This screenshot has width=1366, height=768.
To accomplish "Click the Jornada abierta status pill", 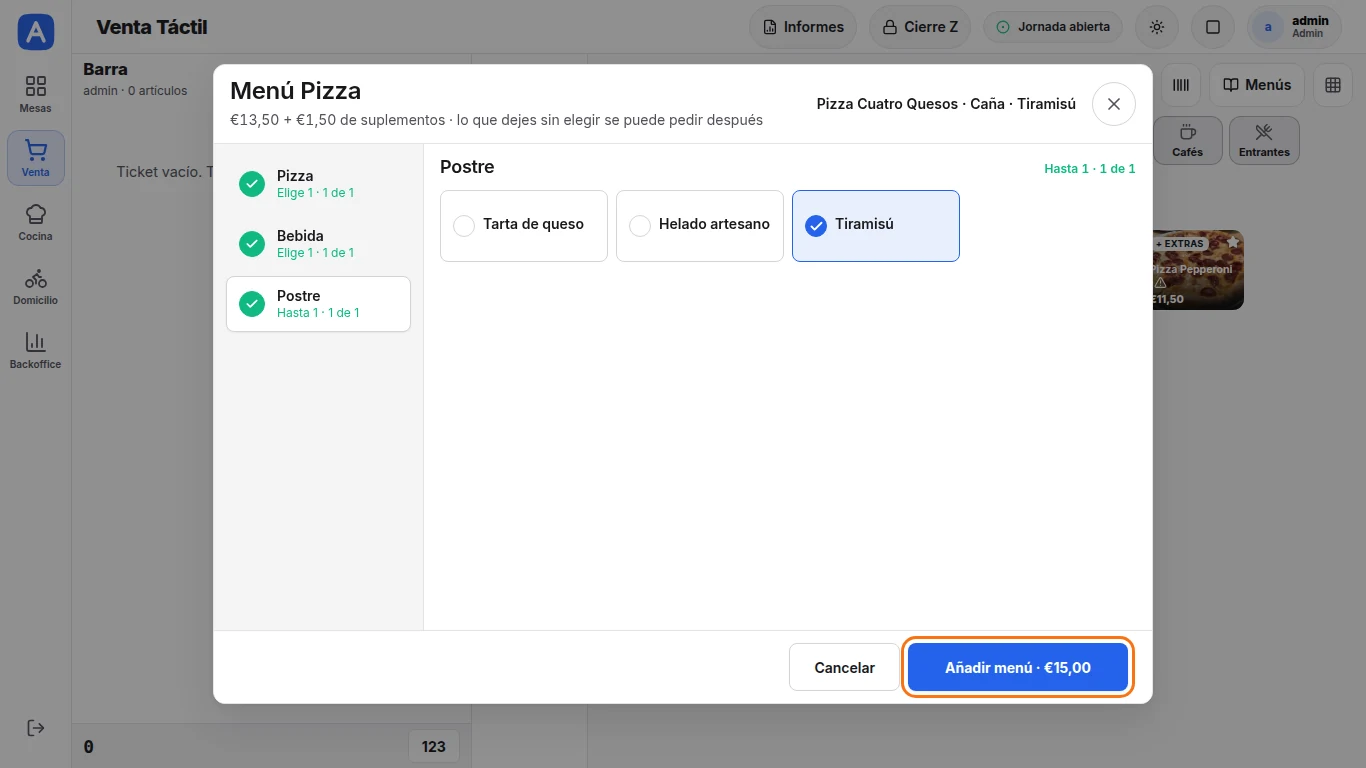I will click(x=1053, y=27).
